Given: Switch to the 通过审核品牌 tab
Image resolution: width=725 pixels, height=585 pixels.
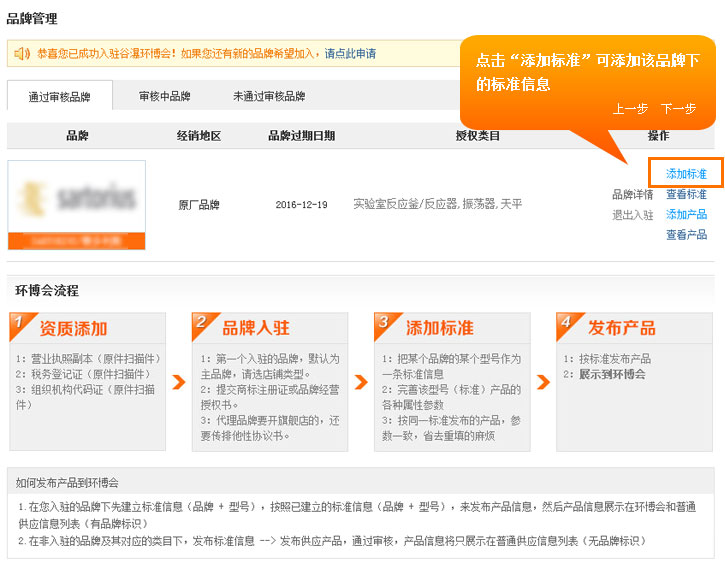Looking at the screenshot, I should 59,97.
